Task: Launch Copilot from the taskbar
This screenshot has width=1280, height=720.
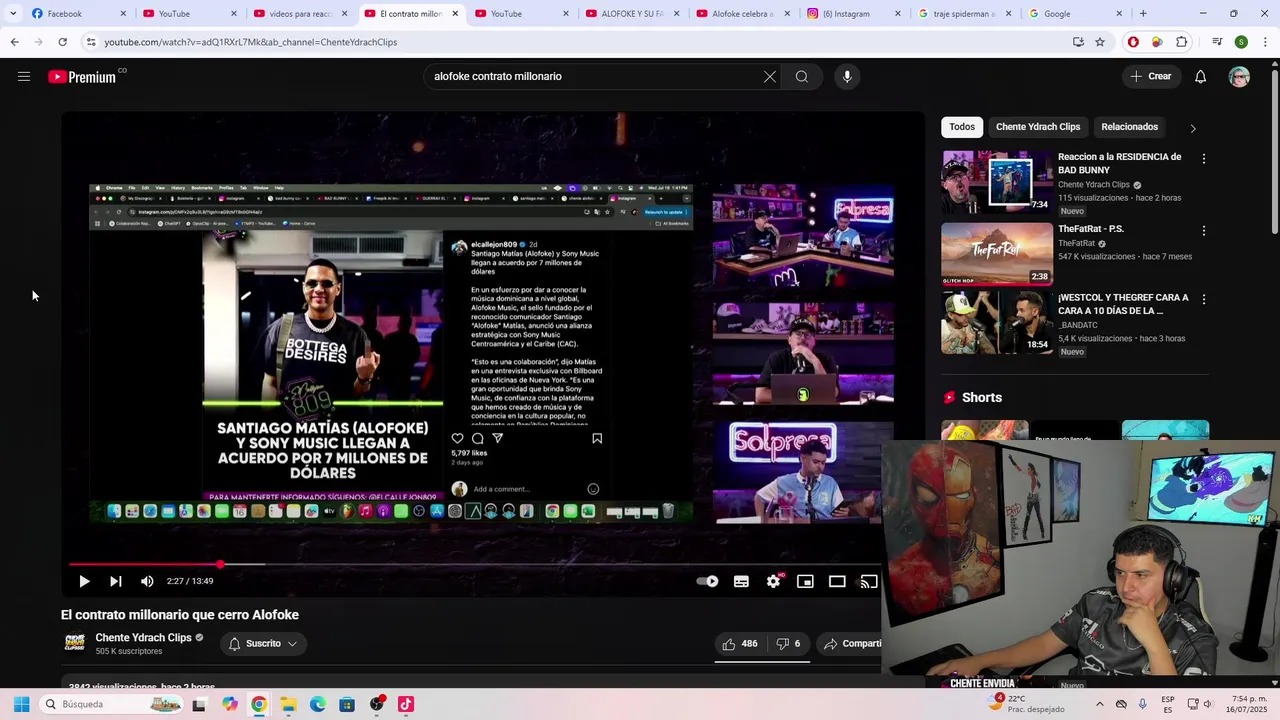Action: coord(230,704)
